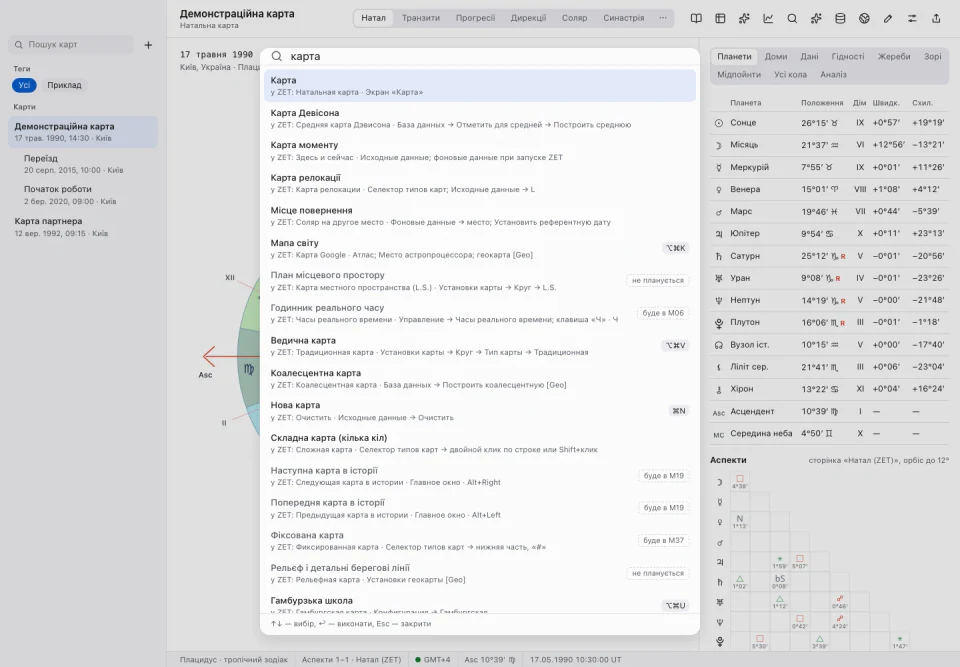Focus the «Пошук карт» search field
The height and width of the screenshot is (667, 960).
70,45
